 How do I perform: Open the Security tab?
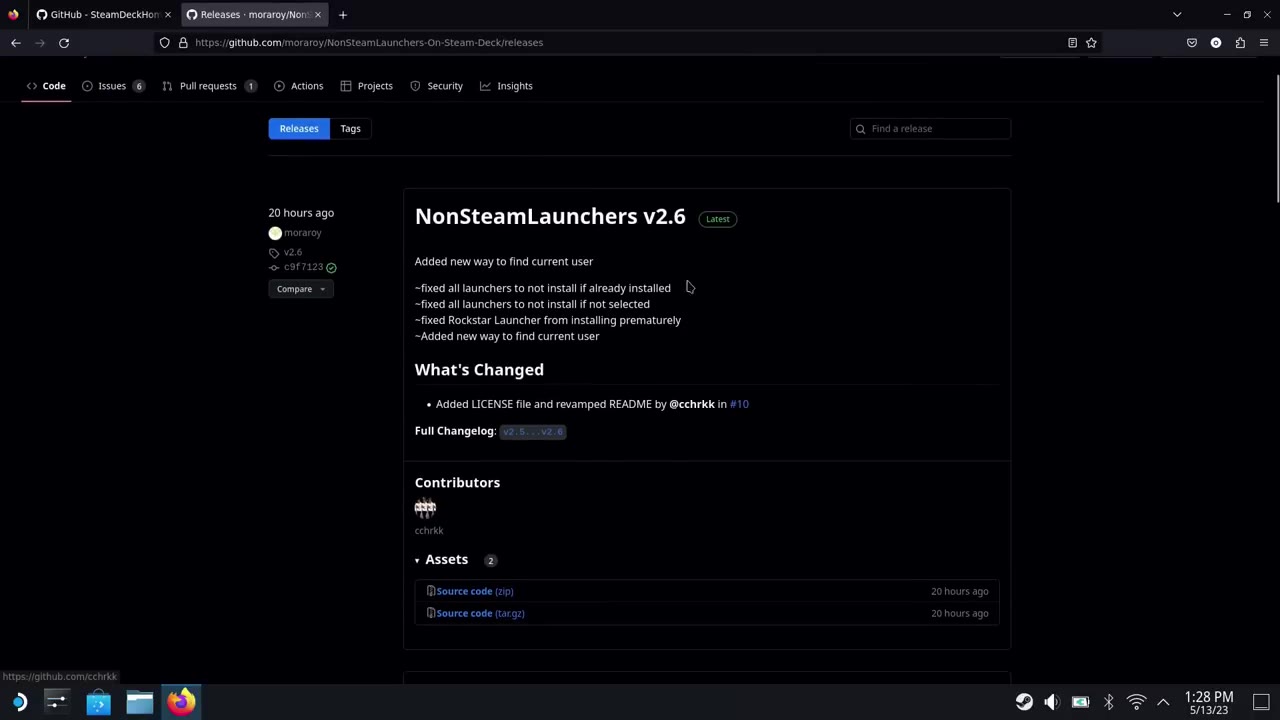click(436, 86)
